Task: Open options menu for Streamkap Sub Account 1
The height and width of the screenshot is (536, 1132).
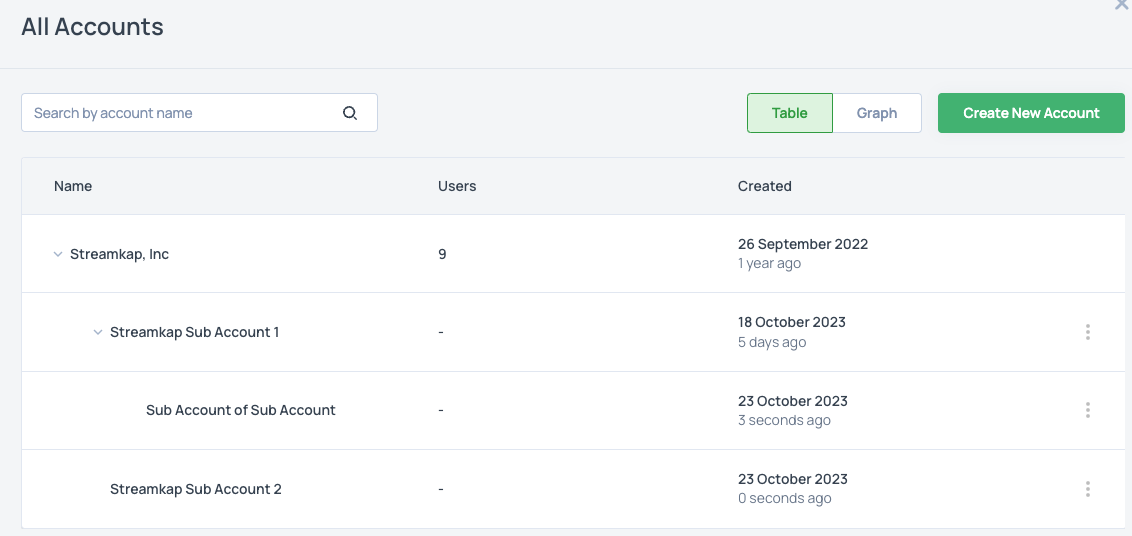Action: [x=1087, y=332]
